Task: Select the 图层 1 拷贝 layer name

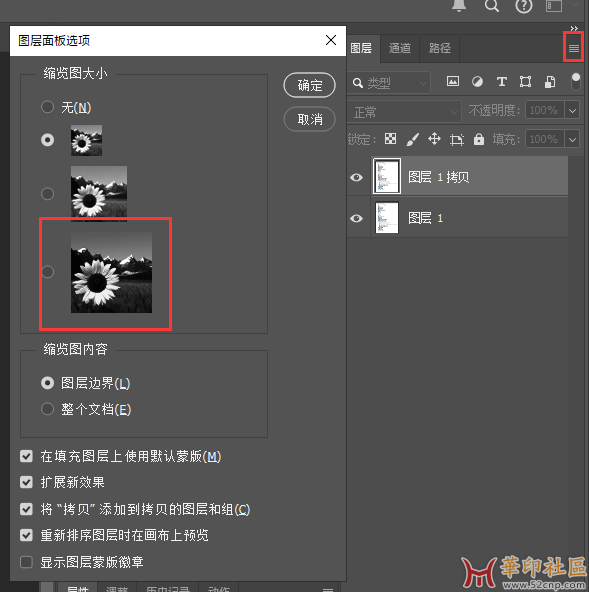Action: click(439, 177)
